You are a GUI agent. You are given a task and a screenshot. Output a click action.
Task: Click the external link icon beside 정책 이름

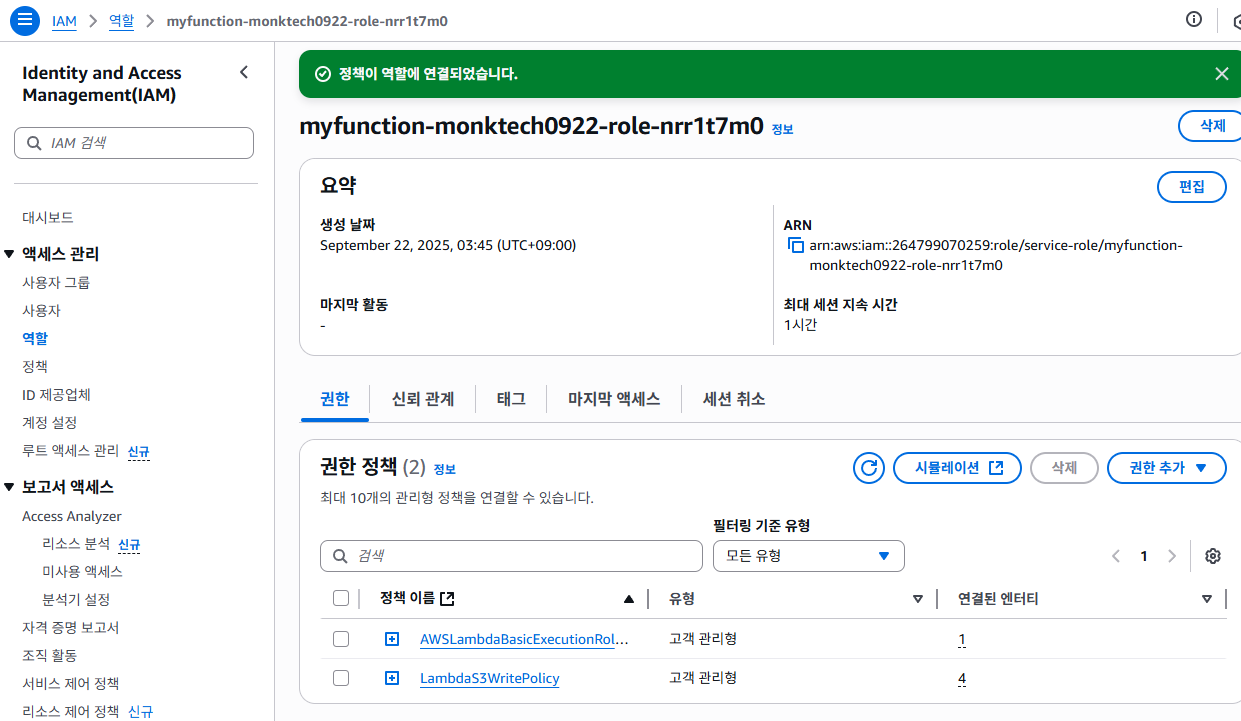coord(448,599)
